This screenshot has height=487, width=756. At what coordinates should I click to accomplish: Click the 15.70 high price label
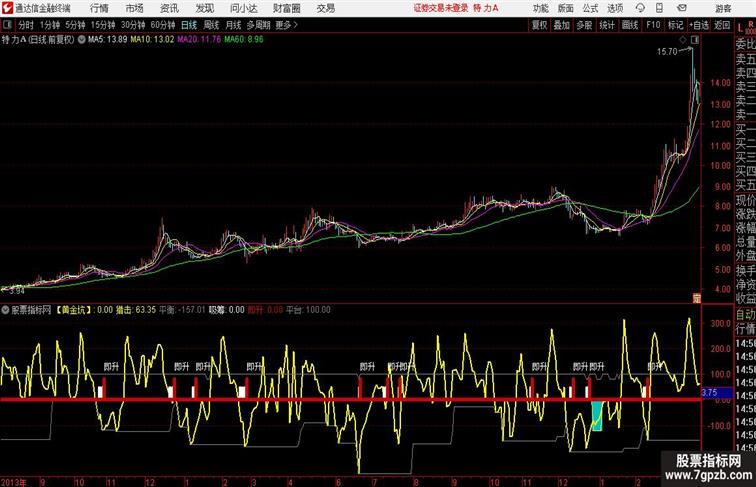[667, 52]
